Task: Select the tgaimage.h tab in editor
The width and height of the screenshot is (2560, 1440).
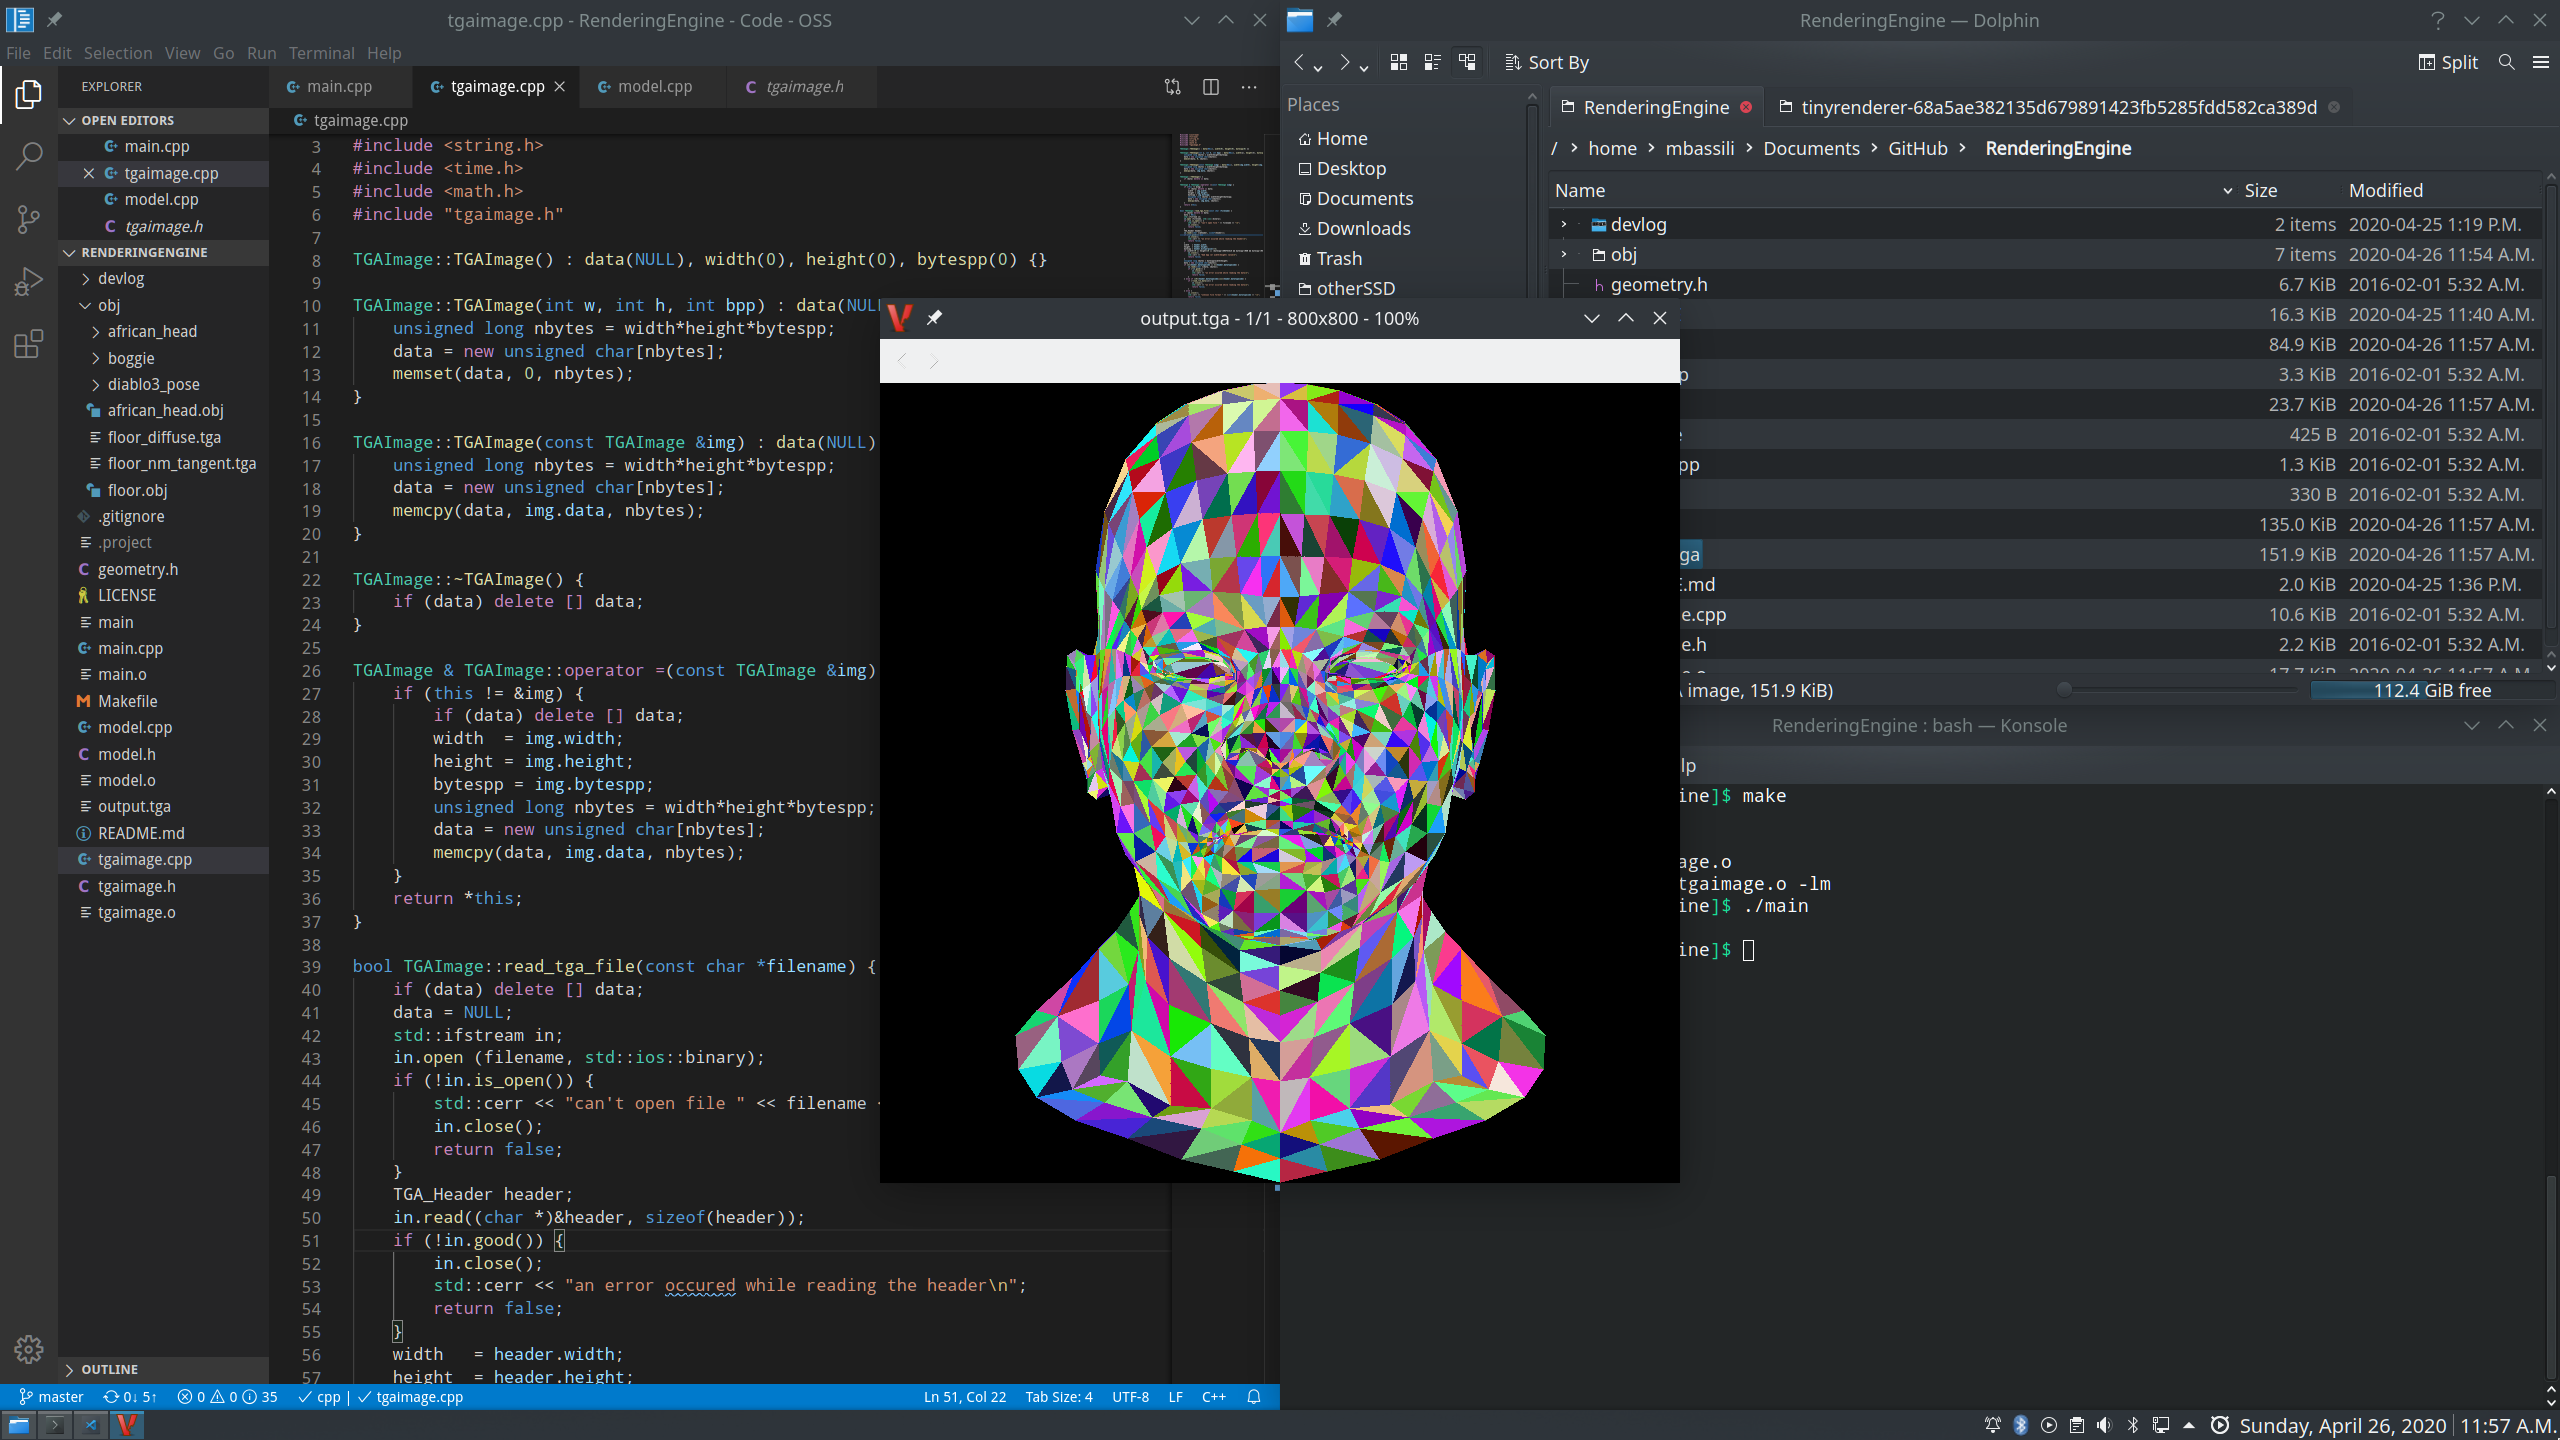Action: coord(802,86)
